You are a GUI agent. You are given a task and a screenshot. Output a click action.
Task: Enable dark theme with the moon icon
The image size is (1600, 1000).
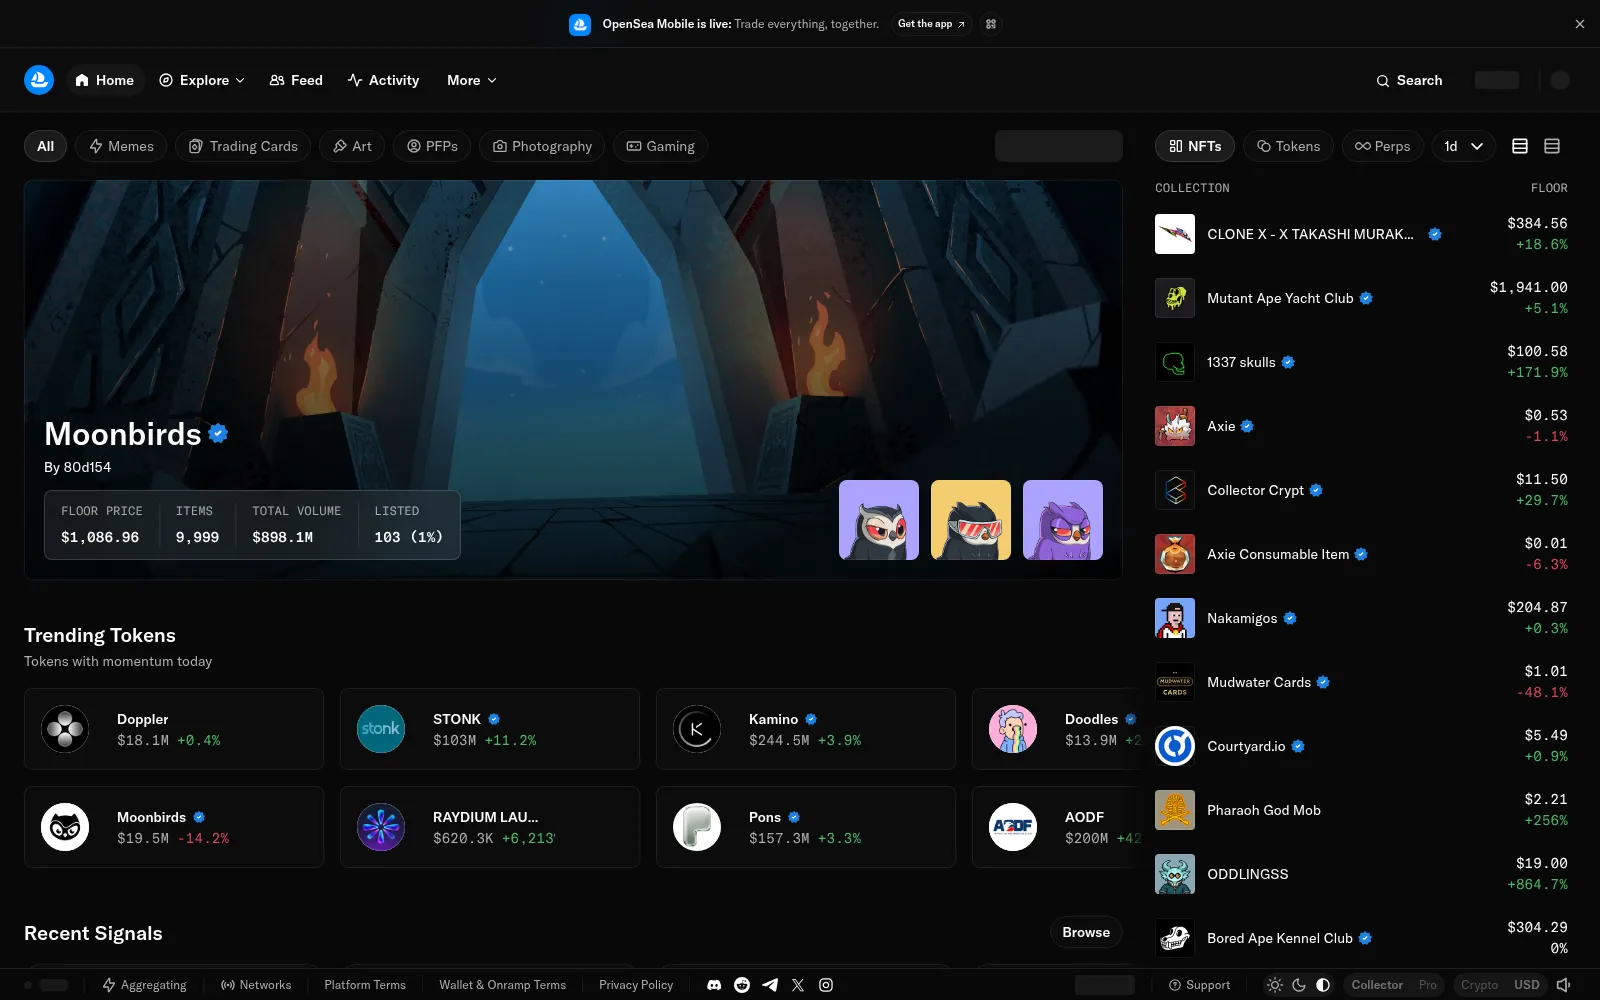[1299, 985]
